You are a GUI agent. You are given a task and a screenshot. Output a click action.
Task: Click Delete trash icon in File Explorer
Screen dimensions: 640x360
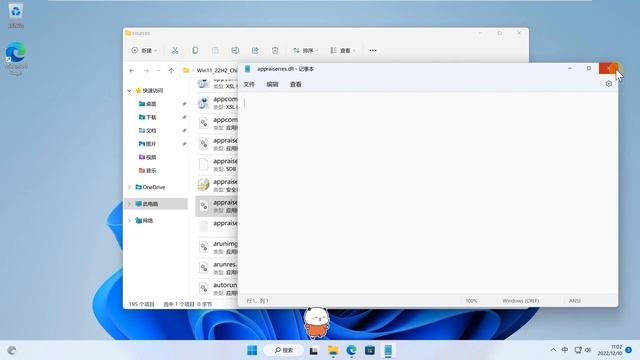[275, 50]
